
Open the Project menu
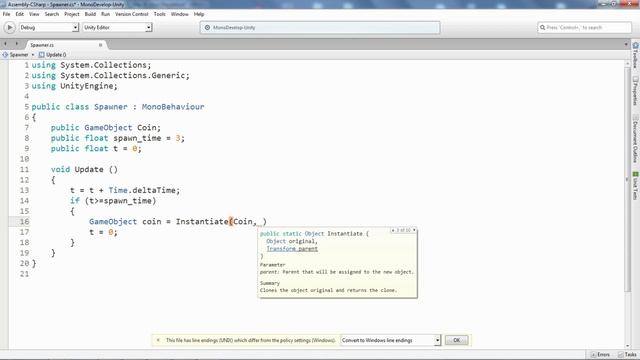coord(72,14)
